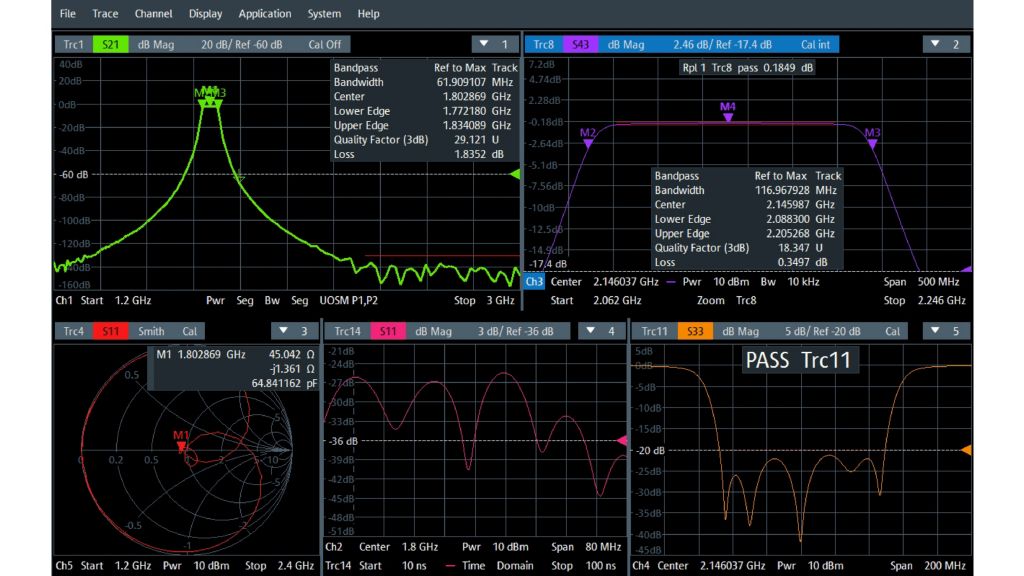
Task: Click the Time Domain label of Trc14
Action: point(498,566)
